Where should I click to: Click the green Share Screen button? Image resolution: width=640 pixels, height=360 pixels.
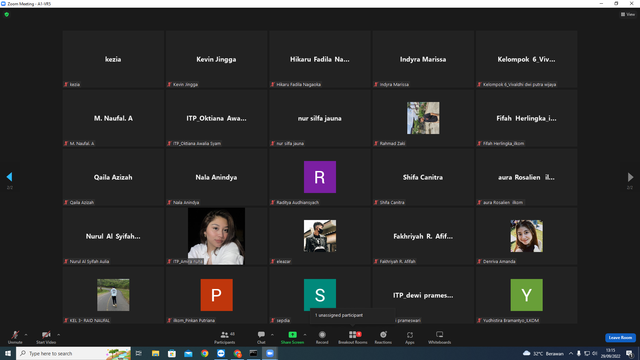292,337
